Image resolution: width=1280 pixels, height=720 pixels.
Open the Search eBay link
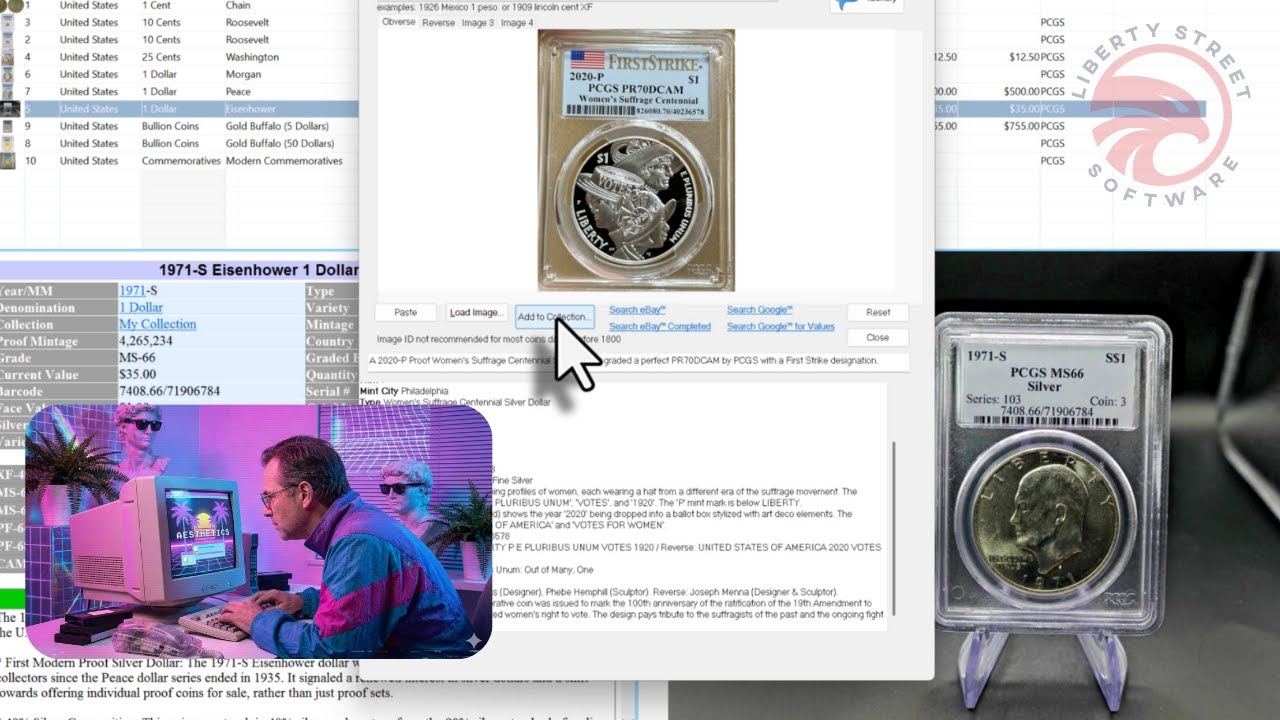click(637, 310)
